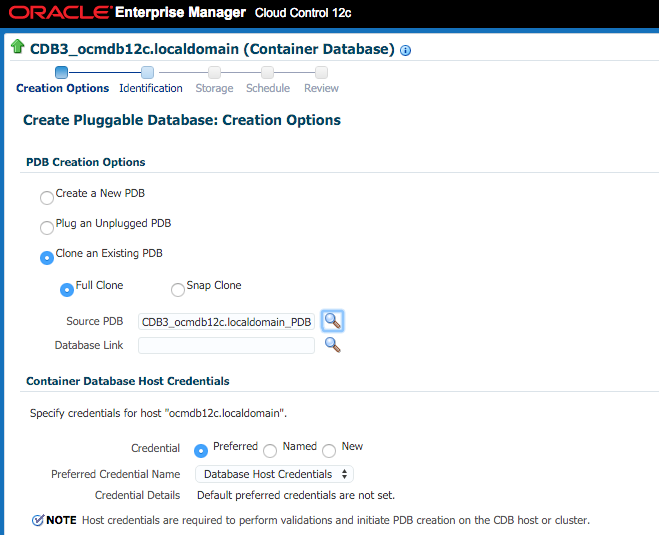The width and height of the screenshot is (659, 535).
Task: Click the Source PDB search magnifier icon
Action: (332, 321)
